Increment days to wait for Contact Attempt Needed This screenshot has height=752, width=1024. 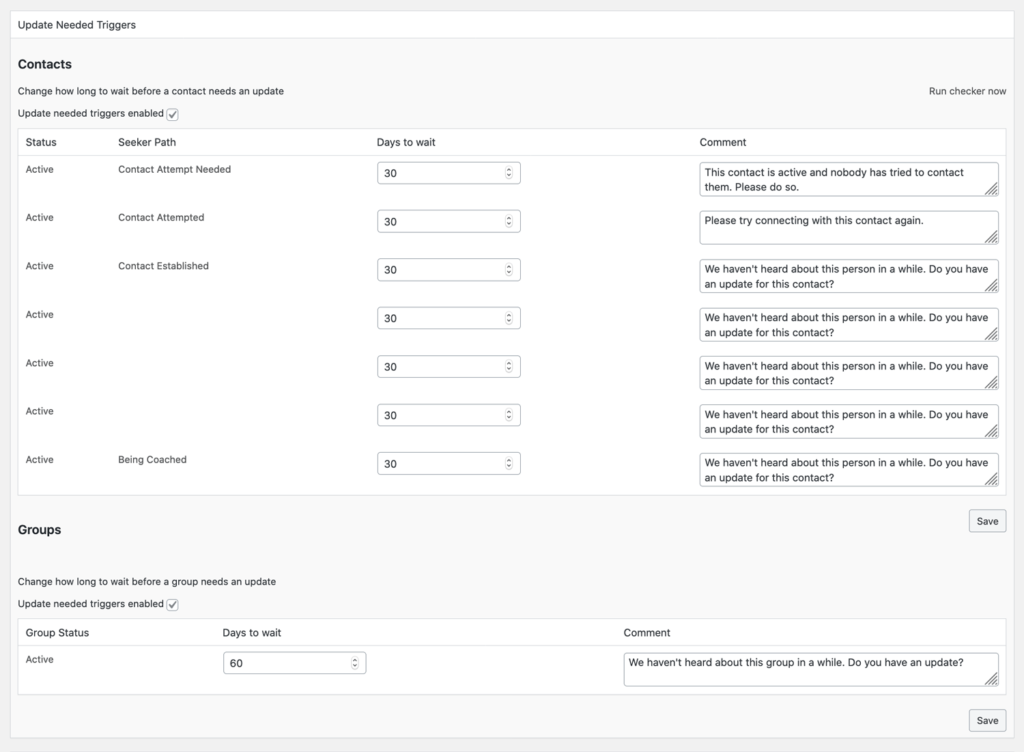click(509, 169)
